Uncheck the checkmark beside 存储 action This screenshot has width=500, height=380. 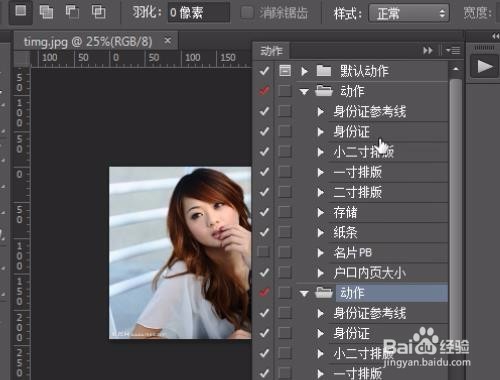click(264, 212)
